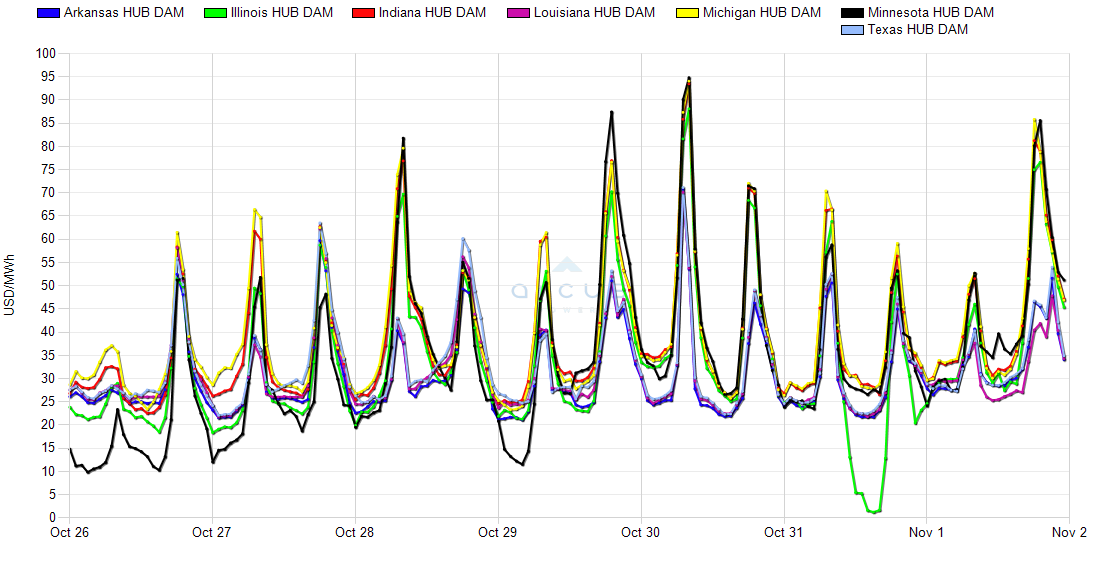Toggle the Arkansas HUB DAM series label
This screenshot has height=570, width=1100.
[123, 13]
